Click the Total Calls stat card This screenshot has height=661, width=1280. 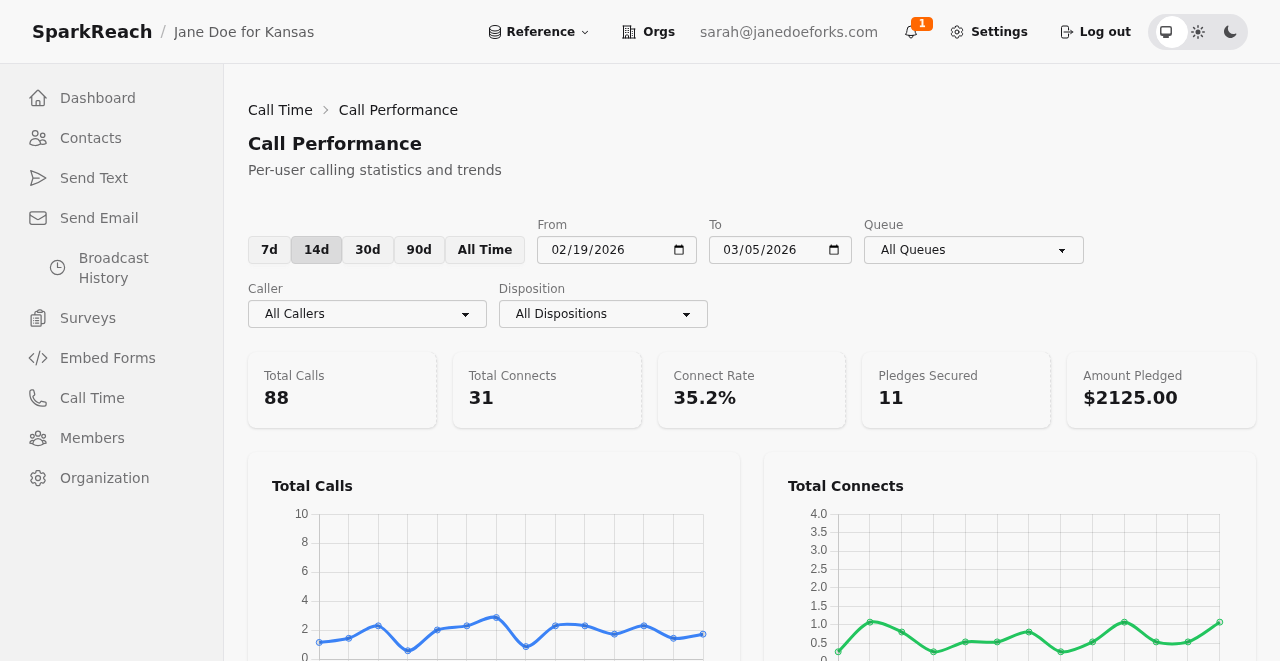pyautogui.click(x=342, y=390)
